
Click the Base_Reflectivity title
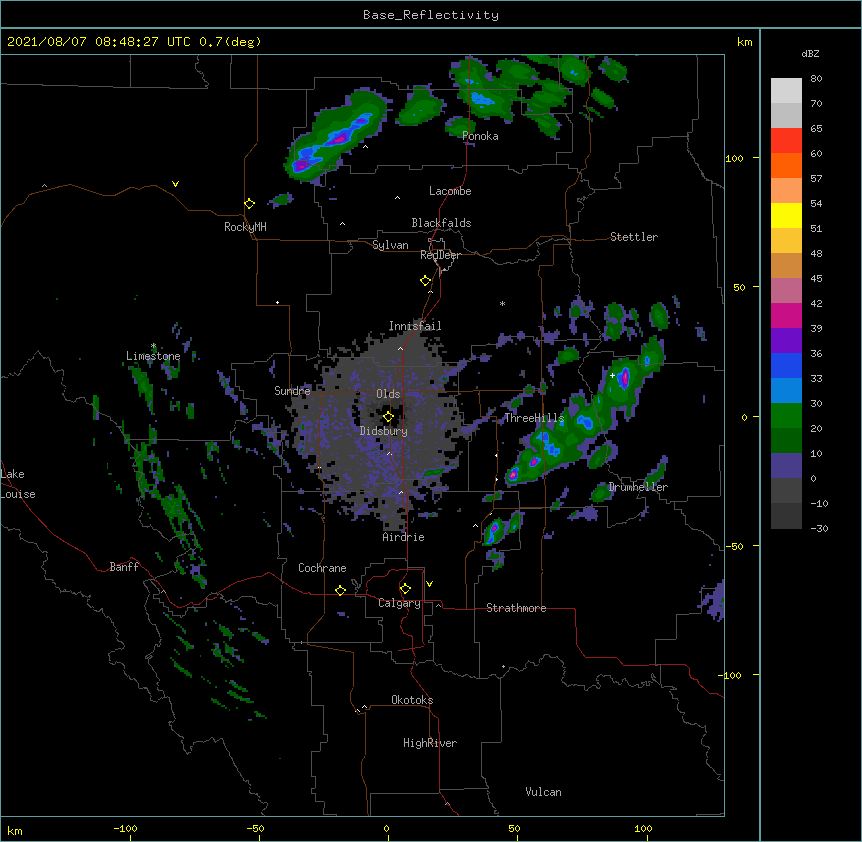point(431,15)
